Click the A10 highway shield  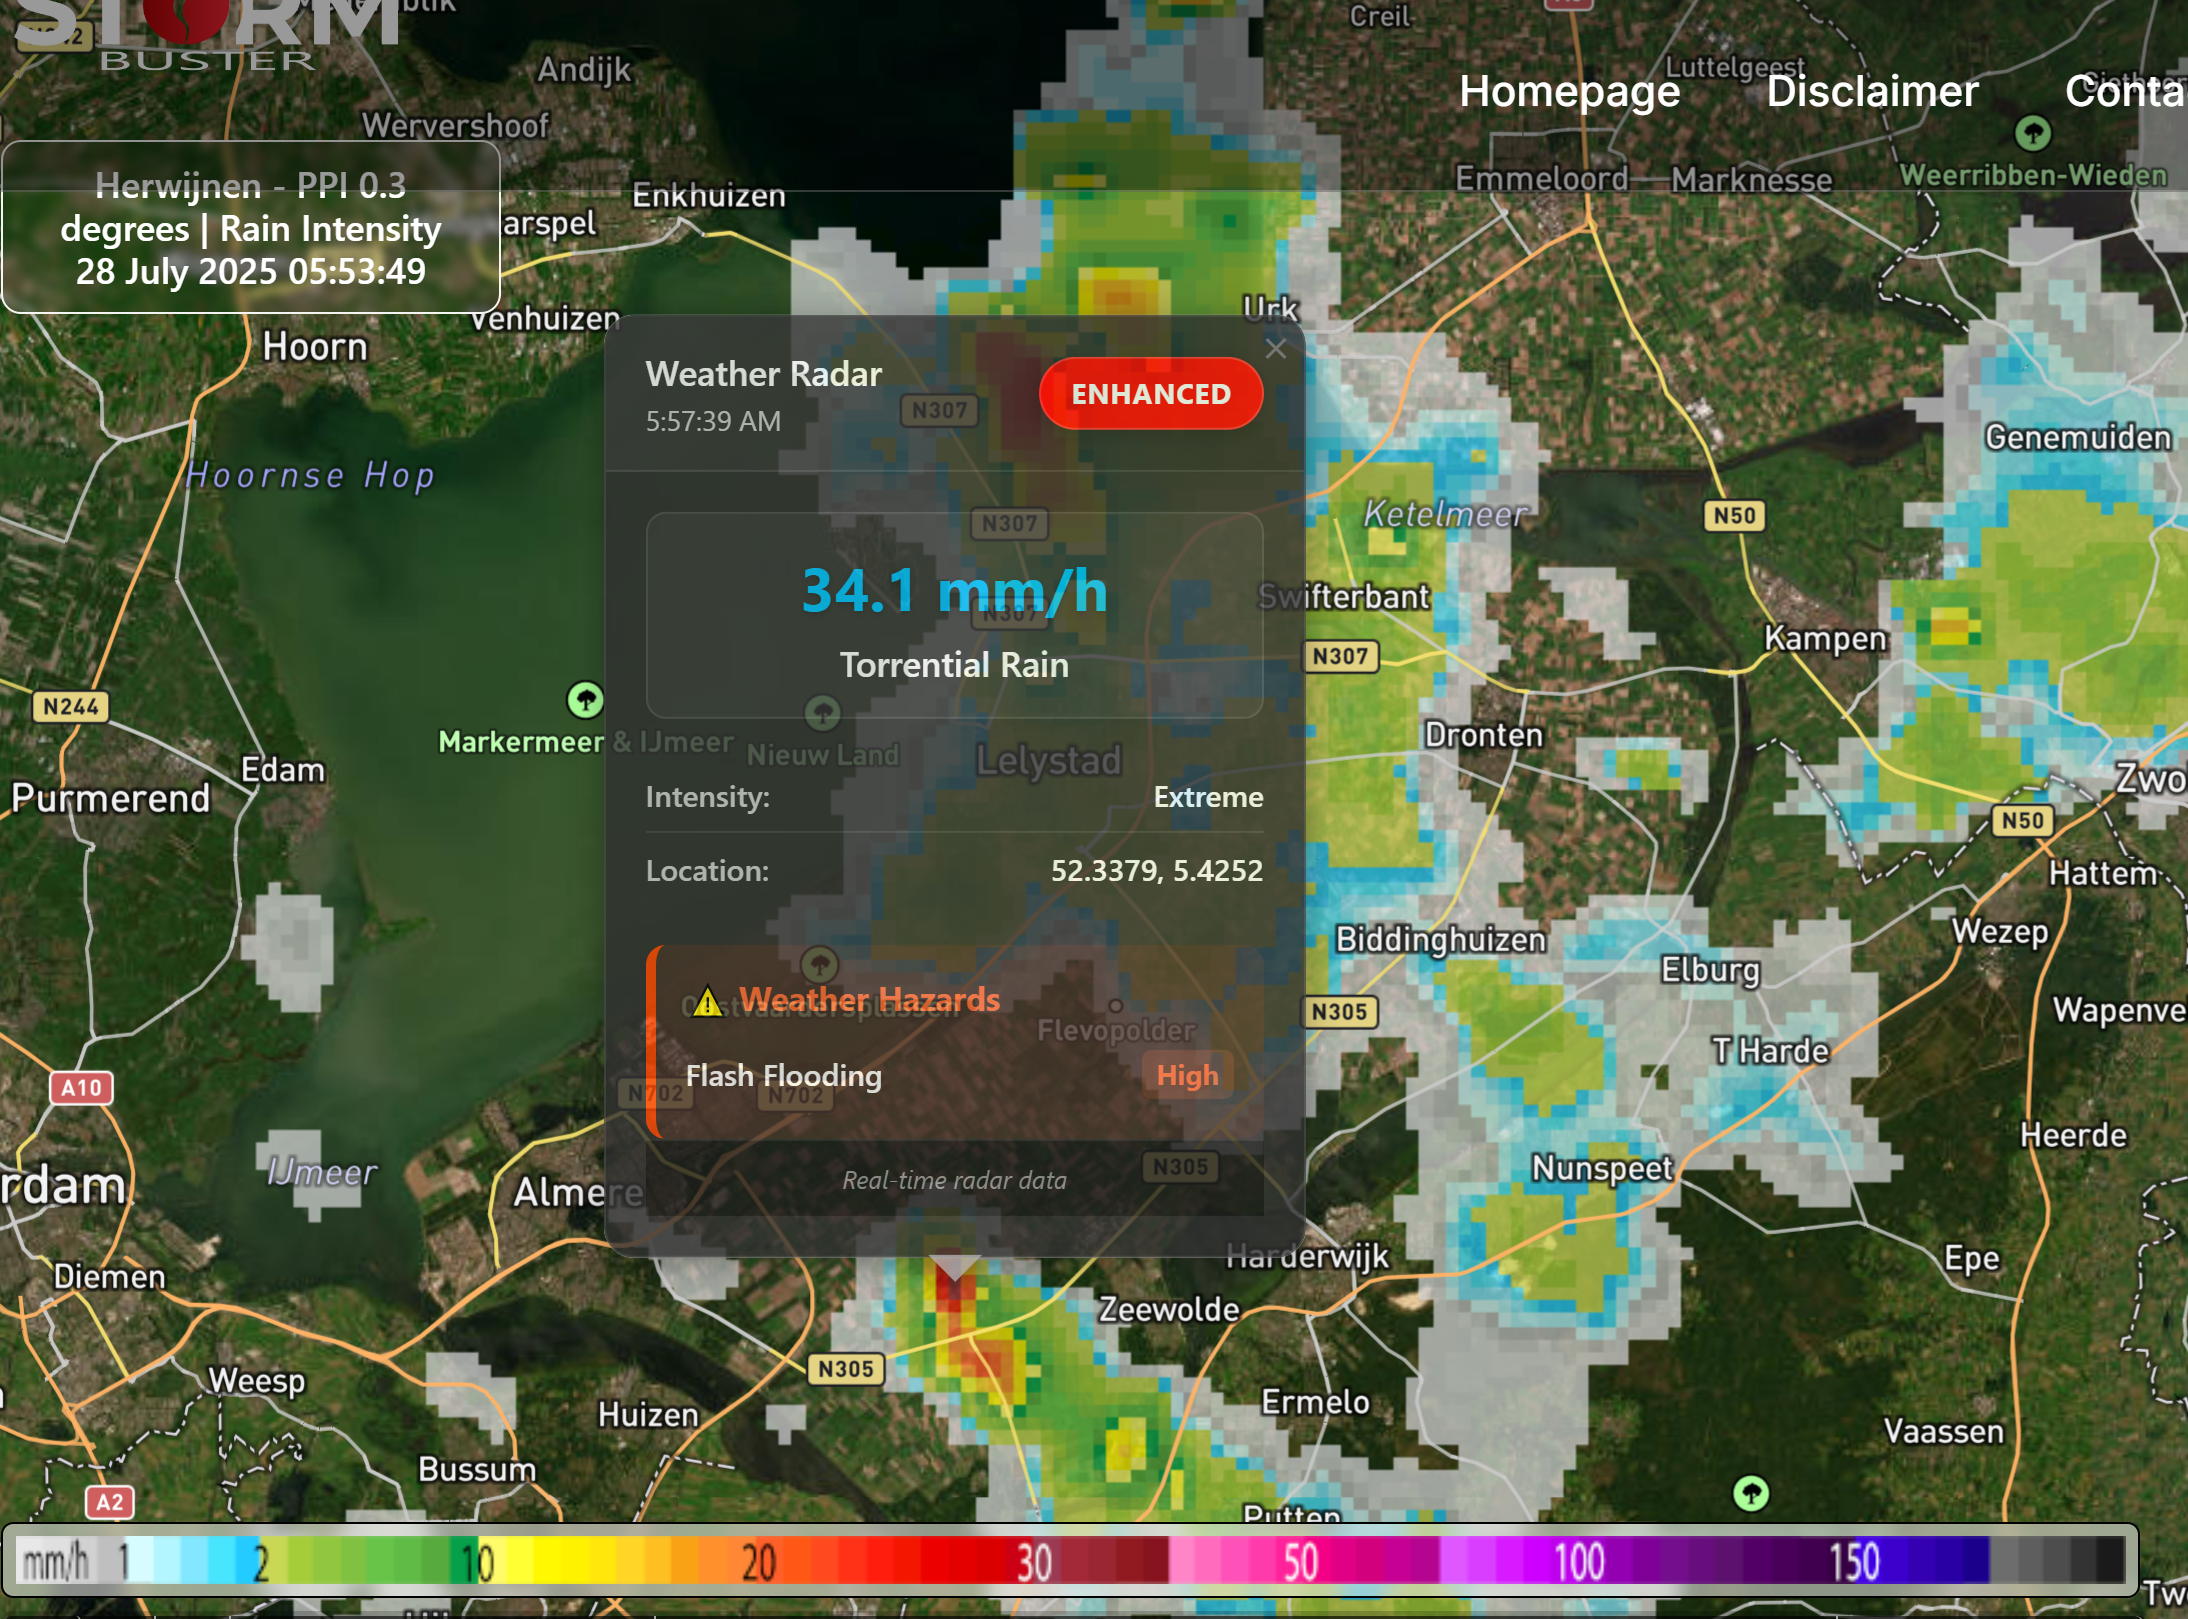tap(82, 1088)
